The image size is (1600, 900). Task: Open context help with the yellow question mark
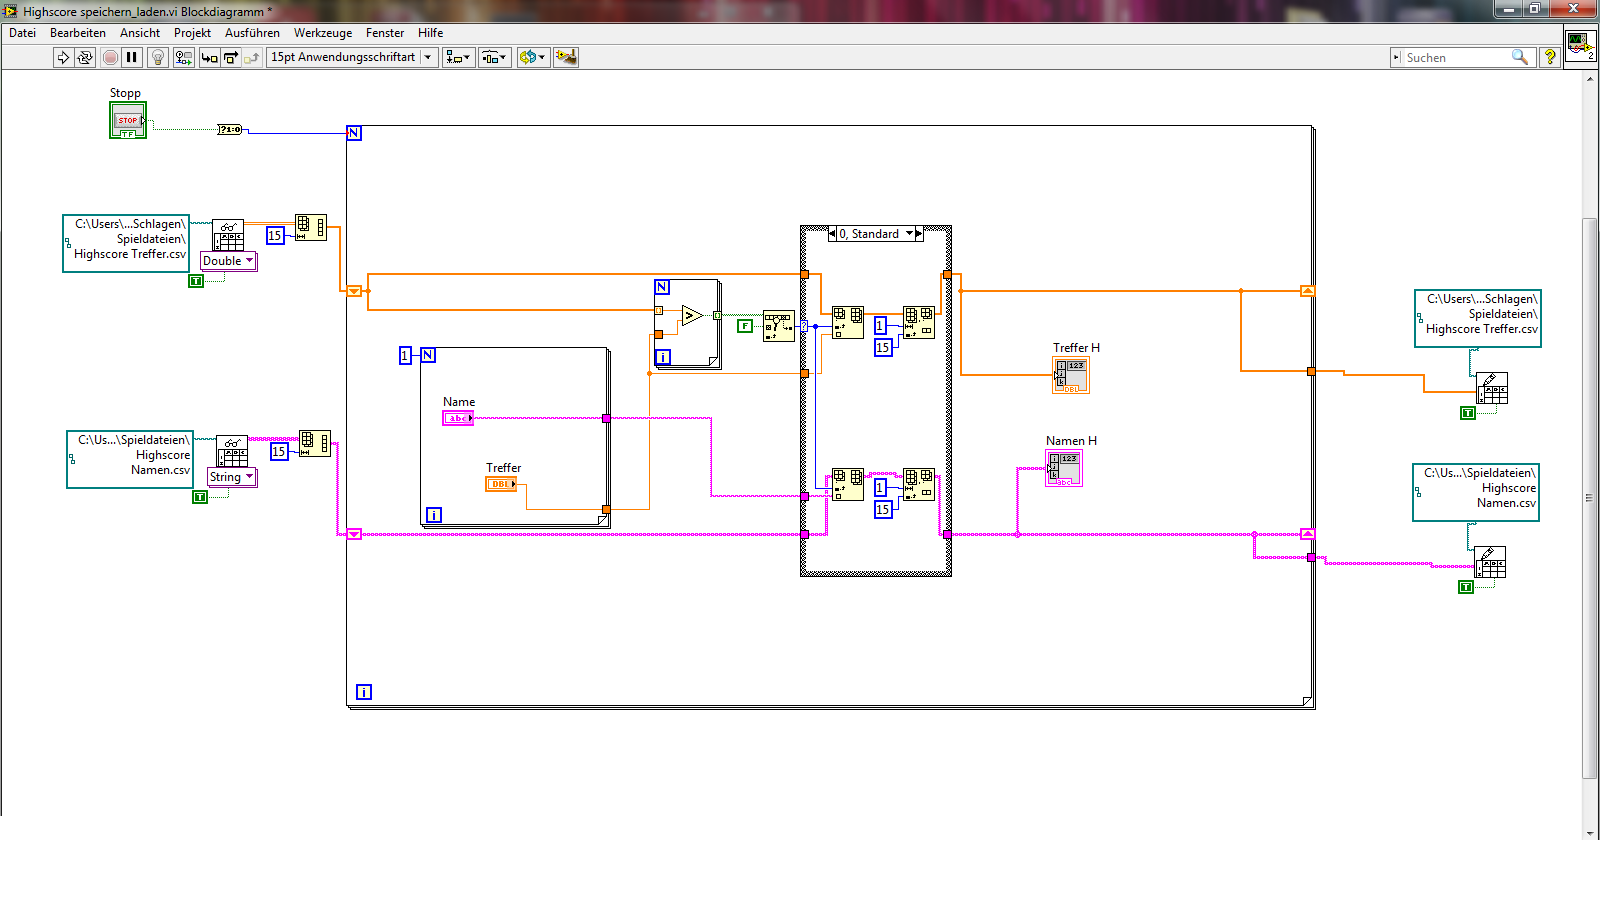[x=1550, y=58]
